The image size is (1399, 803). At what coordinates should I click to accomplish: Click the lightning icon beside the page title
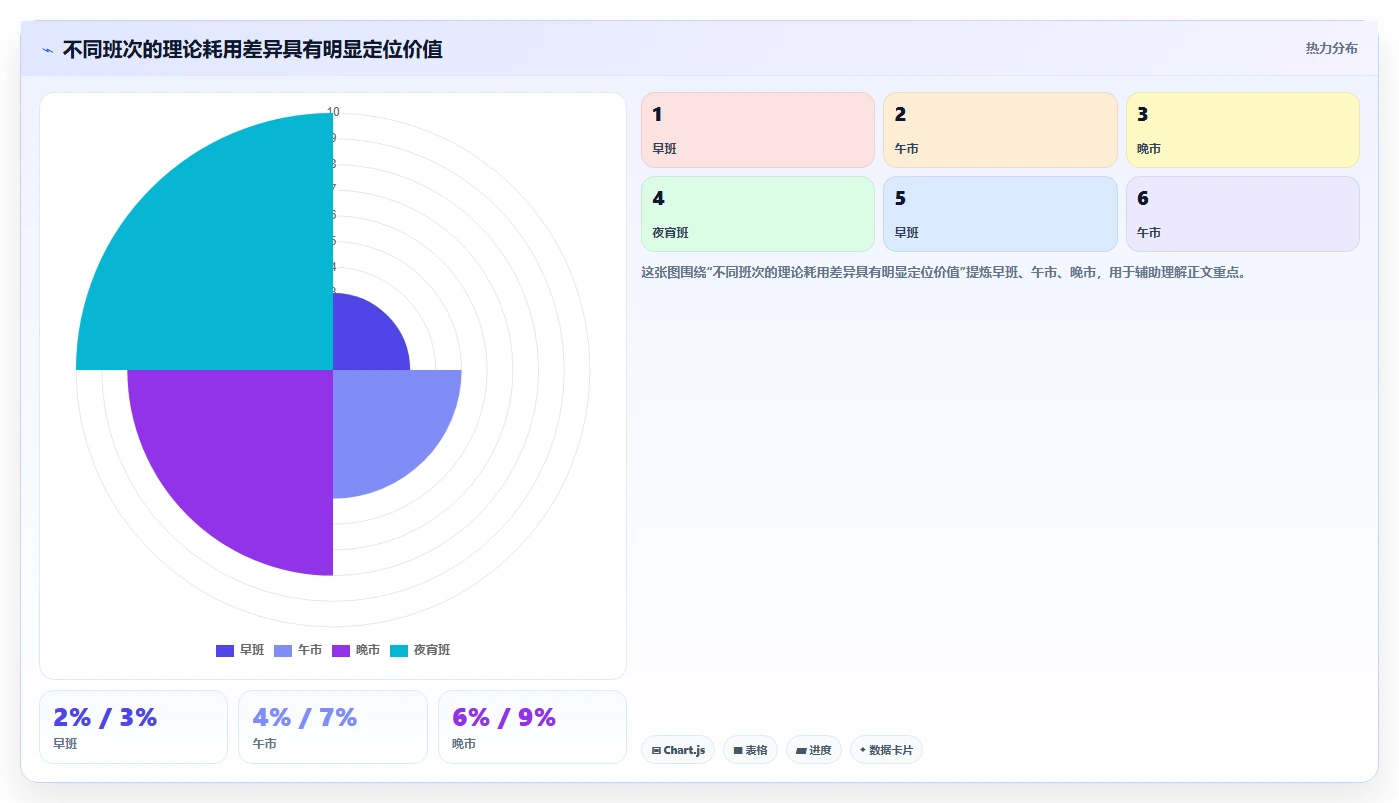point(48,50)
